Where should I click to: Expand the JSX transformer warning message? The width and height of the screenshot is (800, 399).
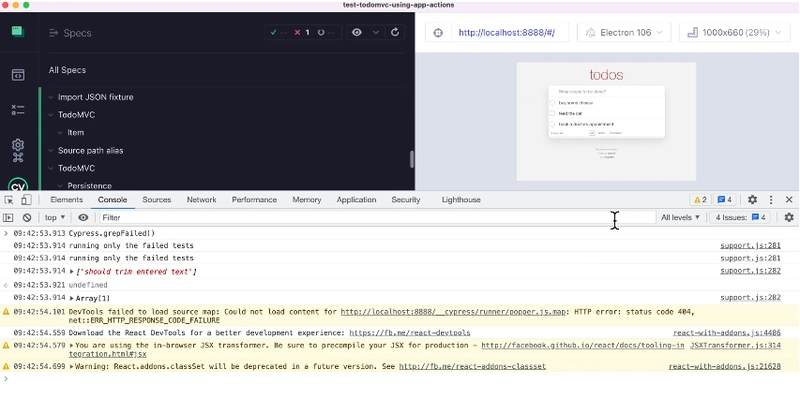pos(71,346)
